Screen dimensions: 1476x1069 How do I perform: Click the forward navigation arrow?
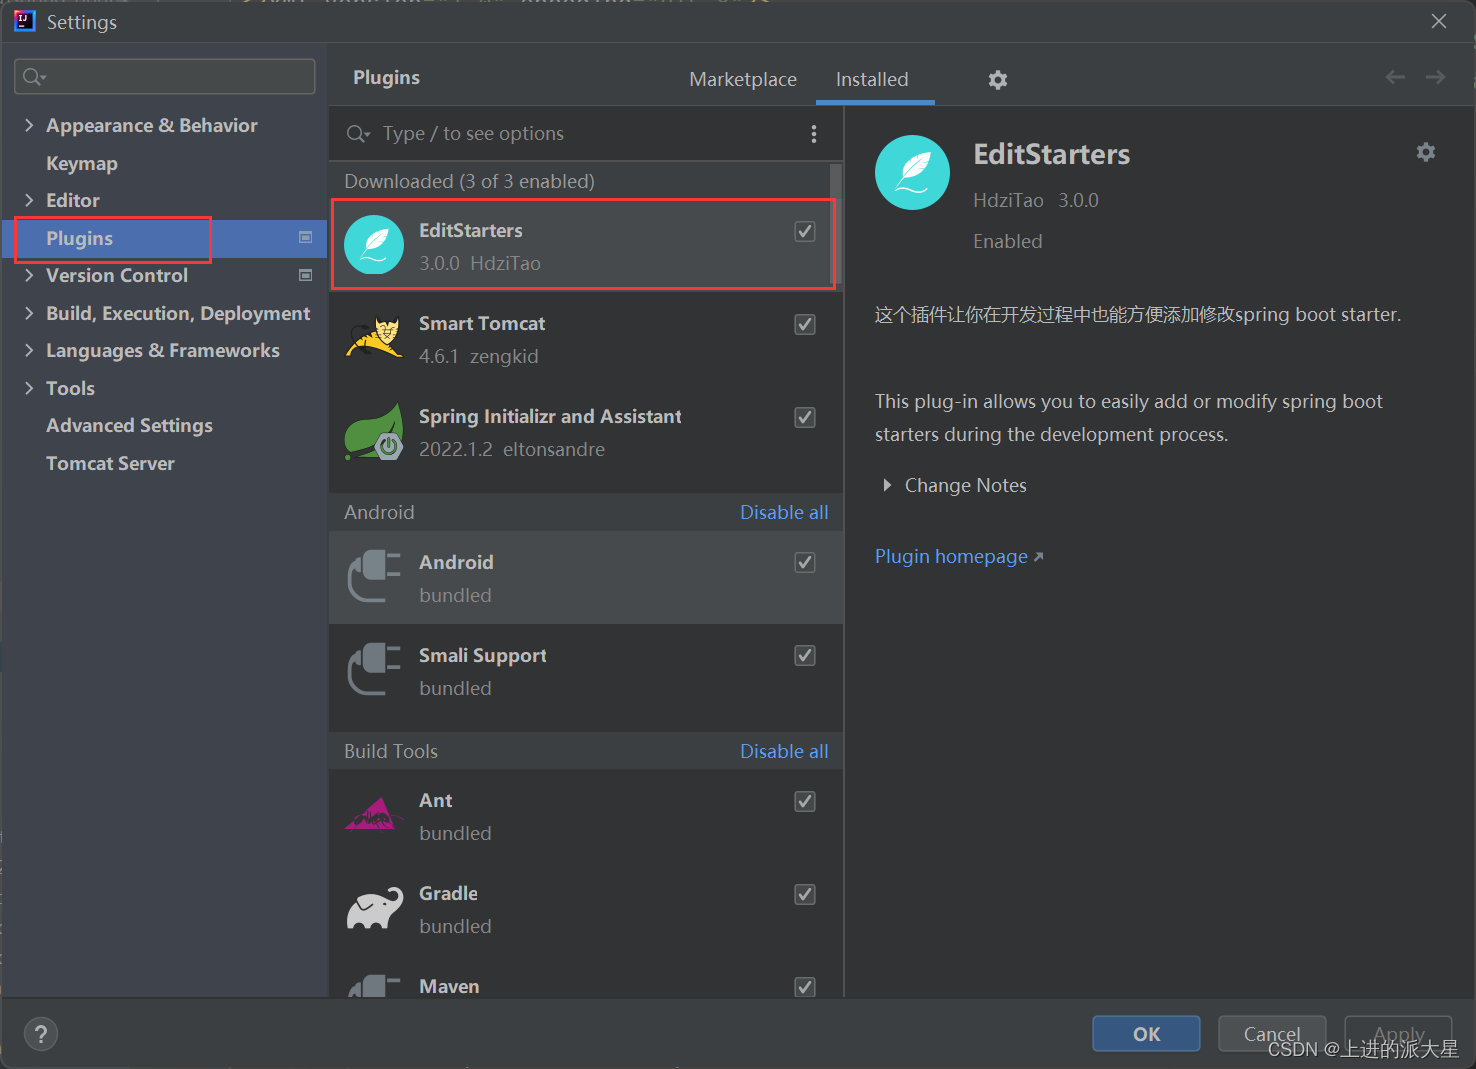pos(1435,78)
